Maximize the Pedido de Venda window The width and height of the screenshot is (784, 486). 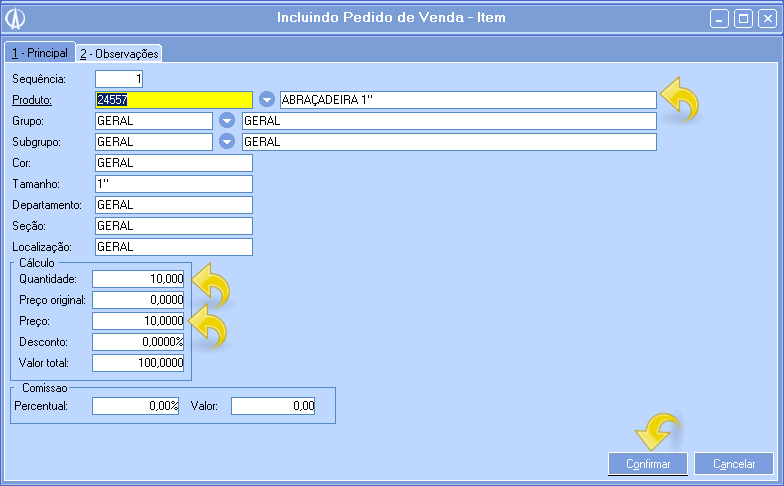coord(743,18)
